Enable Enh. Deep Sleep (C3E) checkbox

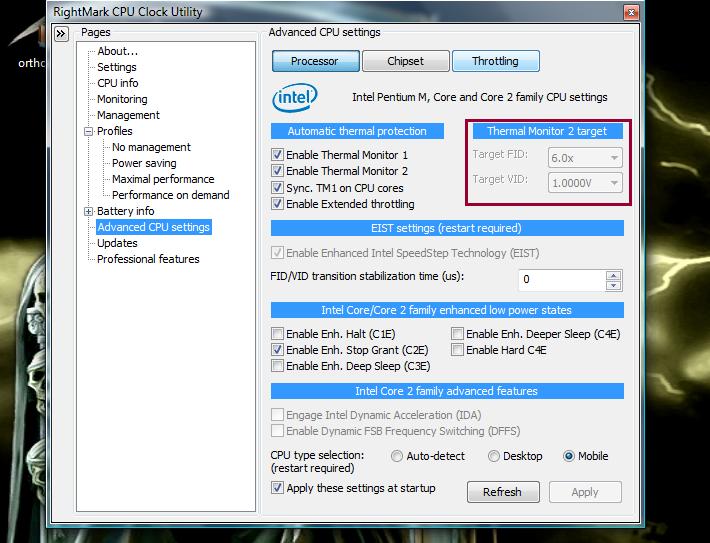pos(277,365)
